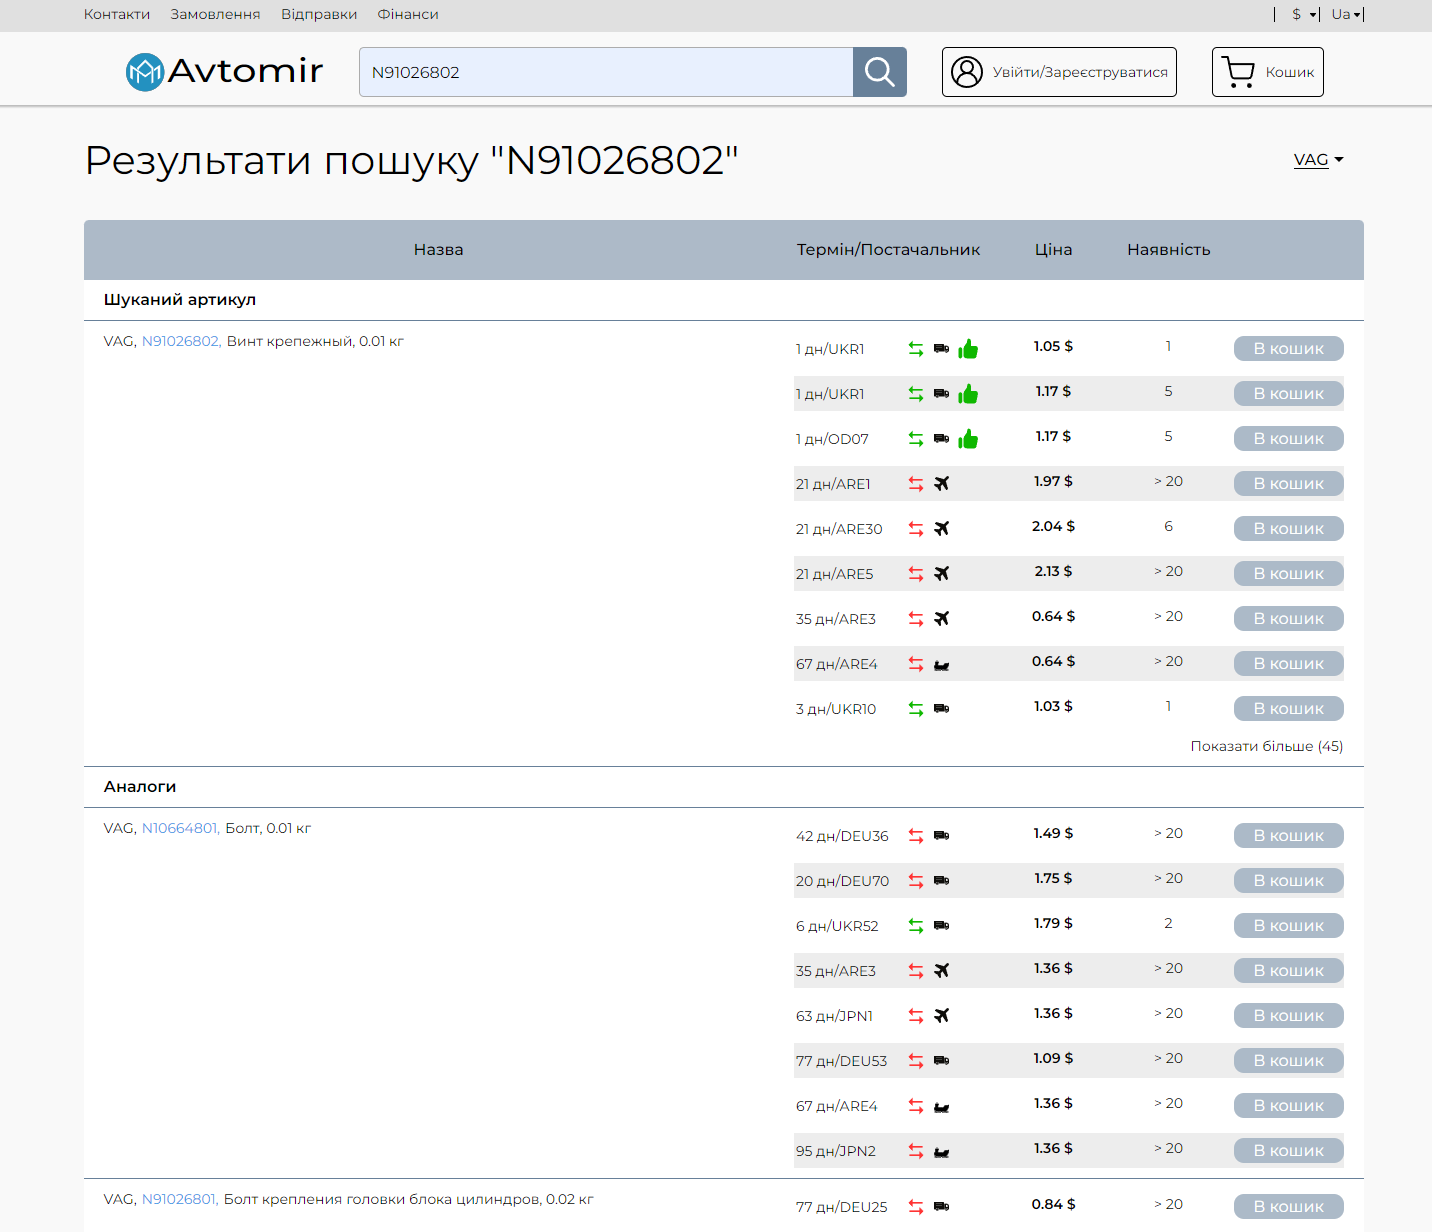Click truck delivery icon in 1.05 $ row

point(942,349)
